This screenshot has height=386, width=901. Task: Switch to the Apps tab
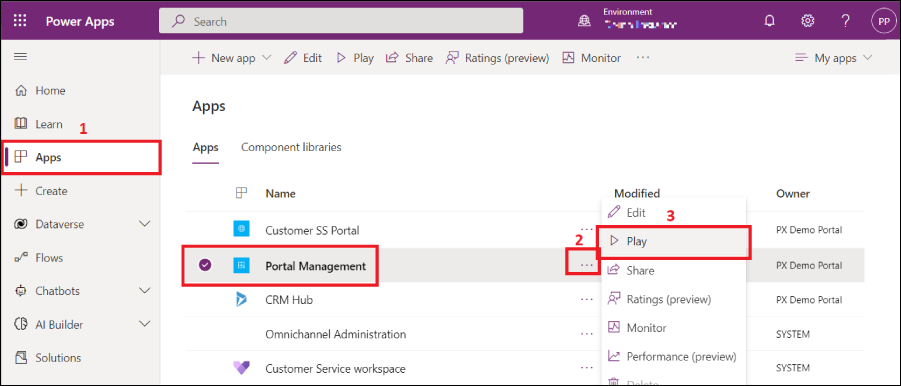coord(205,147)
